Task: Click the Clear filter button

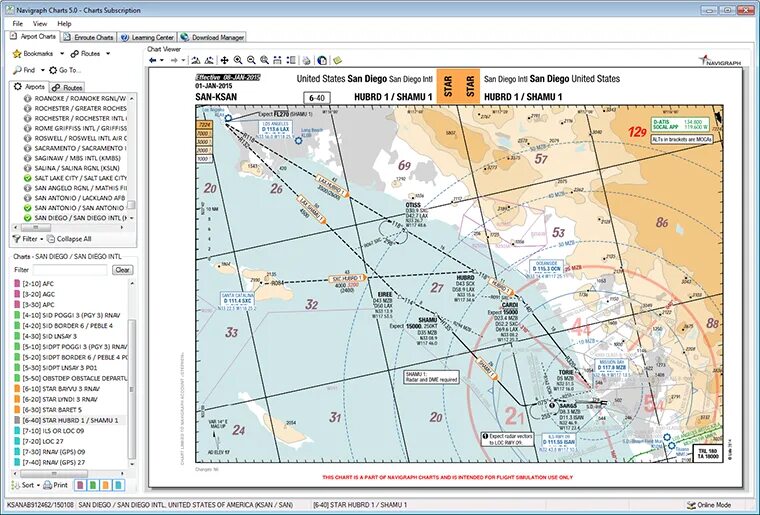Action: pos(122,270)
